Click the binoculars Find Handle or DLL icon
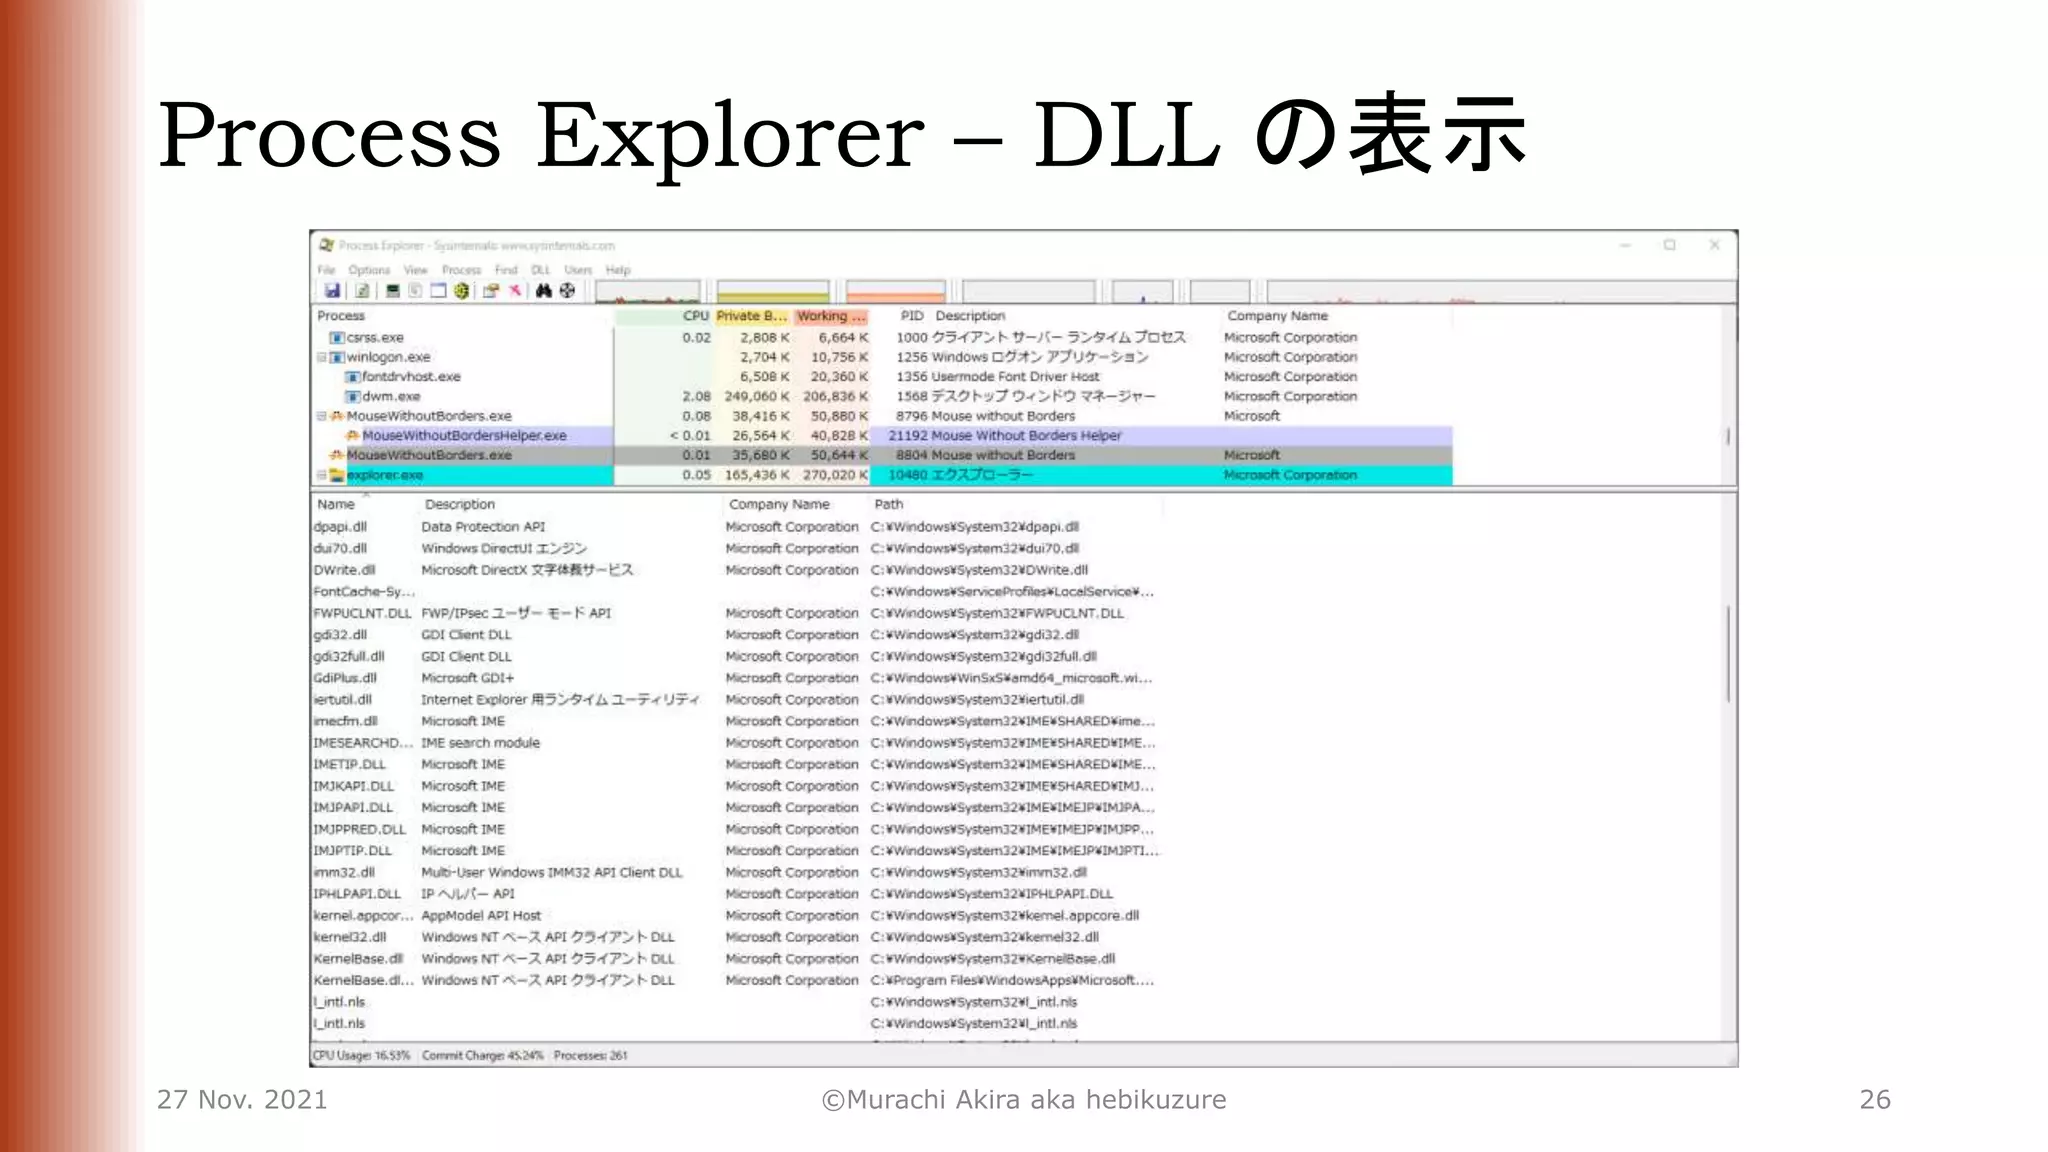2048x1152 pixels. pos(544,291)
